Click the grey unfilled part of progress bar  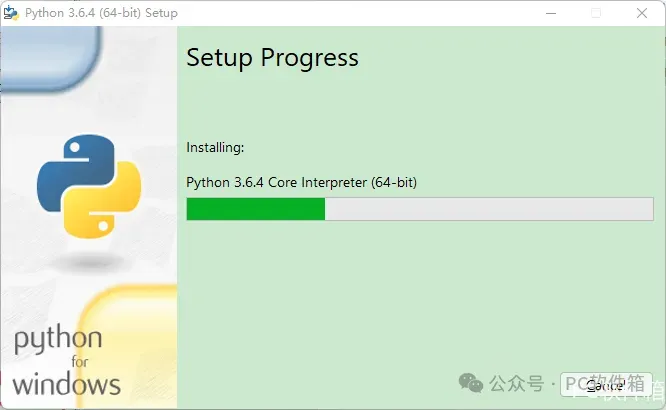[x=488, y=209]
